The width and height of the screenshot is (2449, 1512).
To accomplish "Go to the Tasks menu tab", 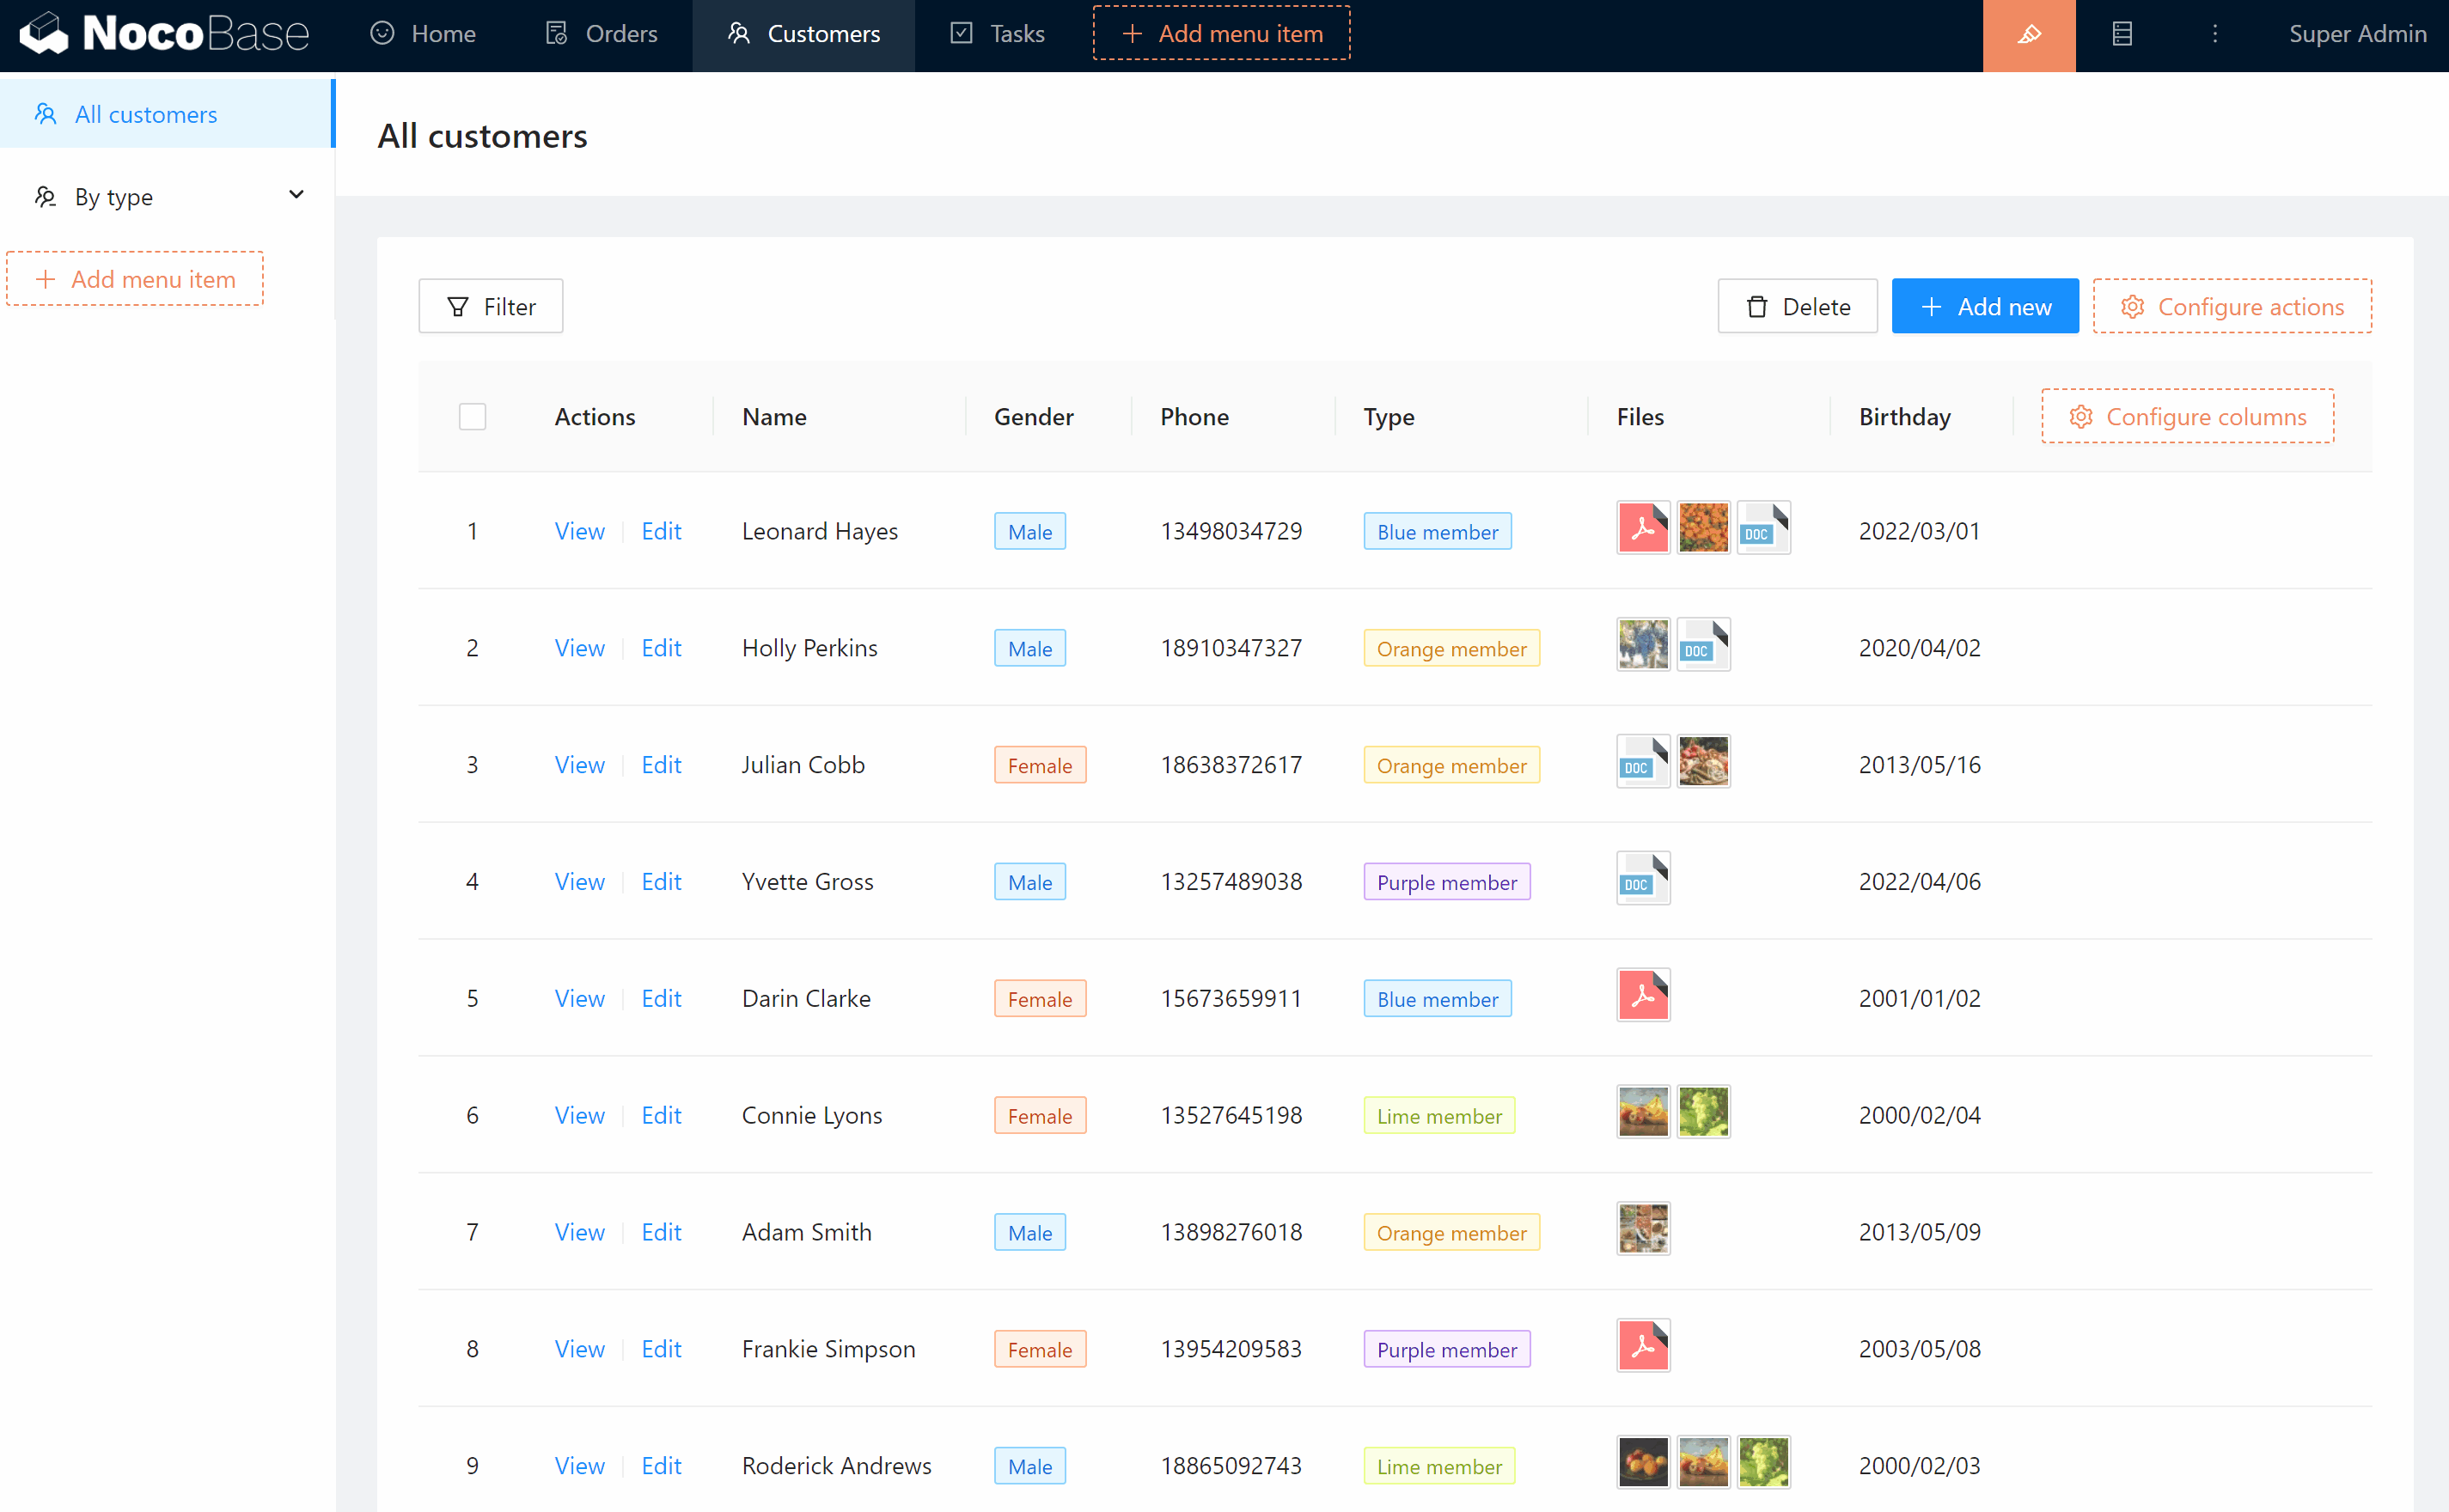I will click(997, 34).
